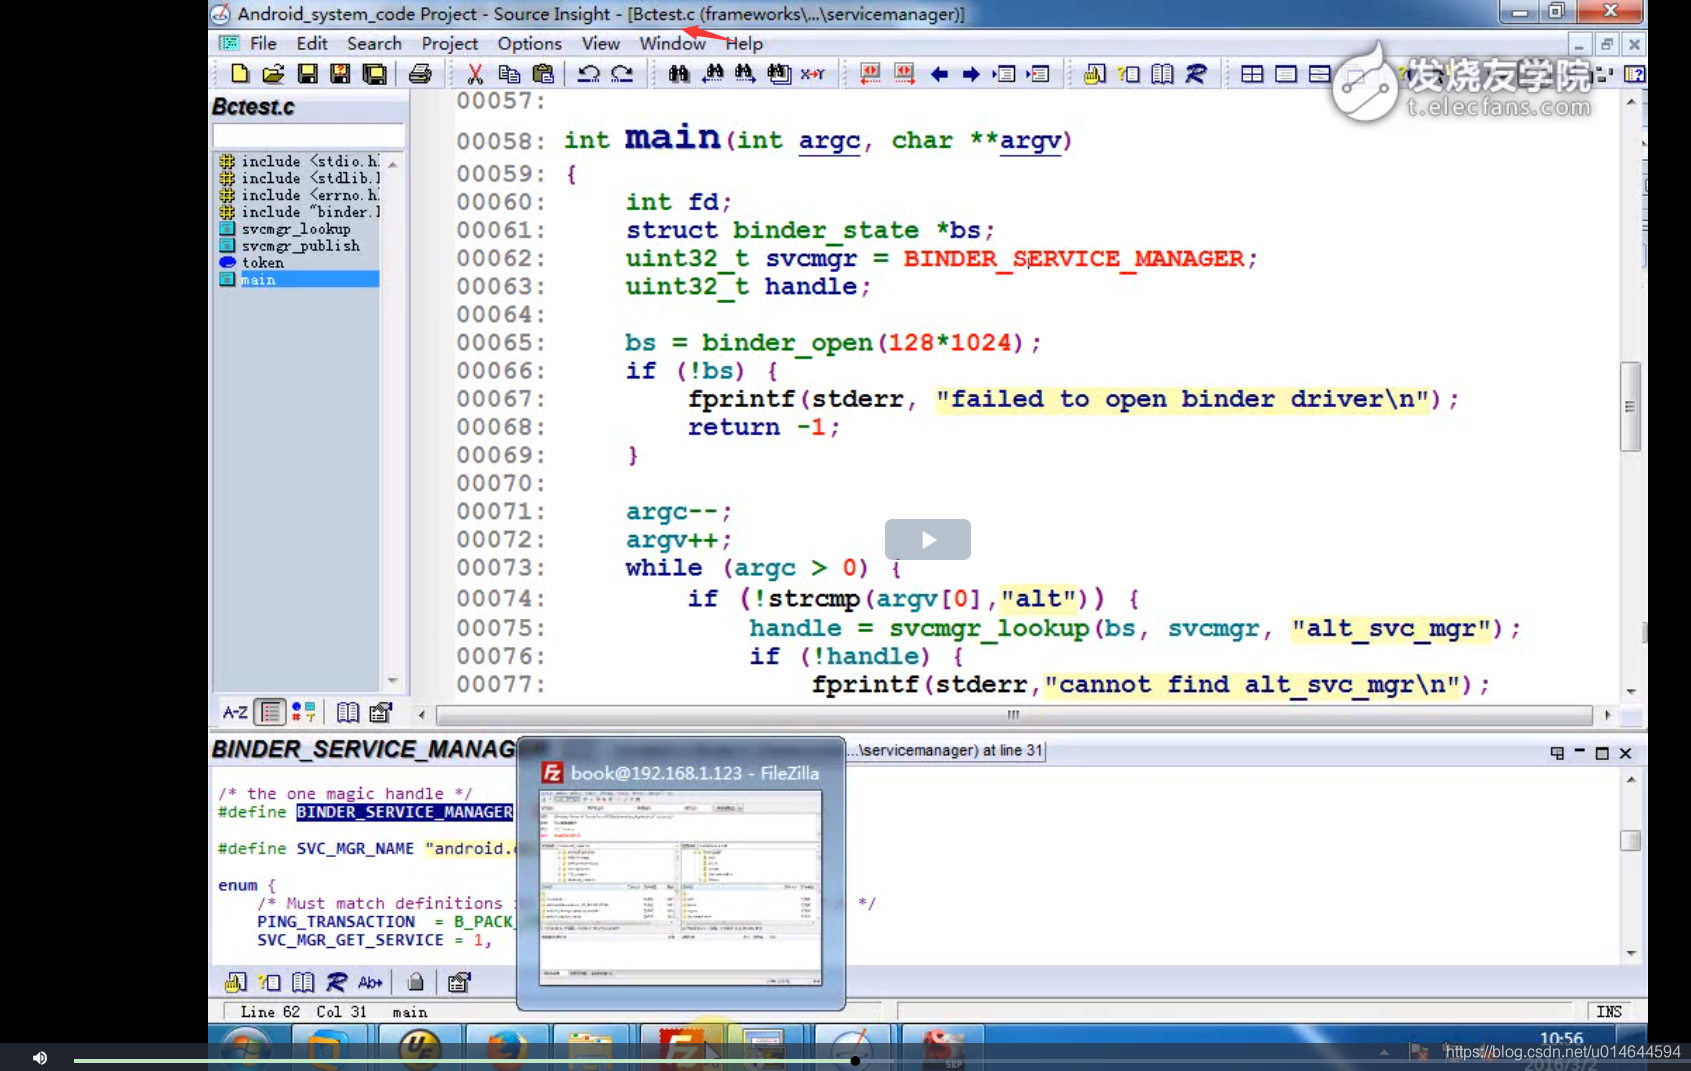Click the video volume speaker icon
1691x1071 pixels.
click(x=40, y=1058)
